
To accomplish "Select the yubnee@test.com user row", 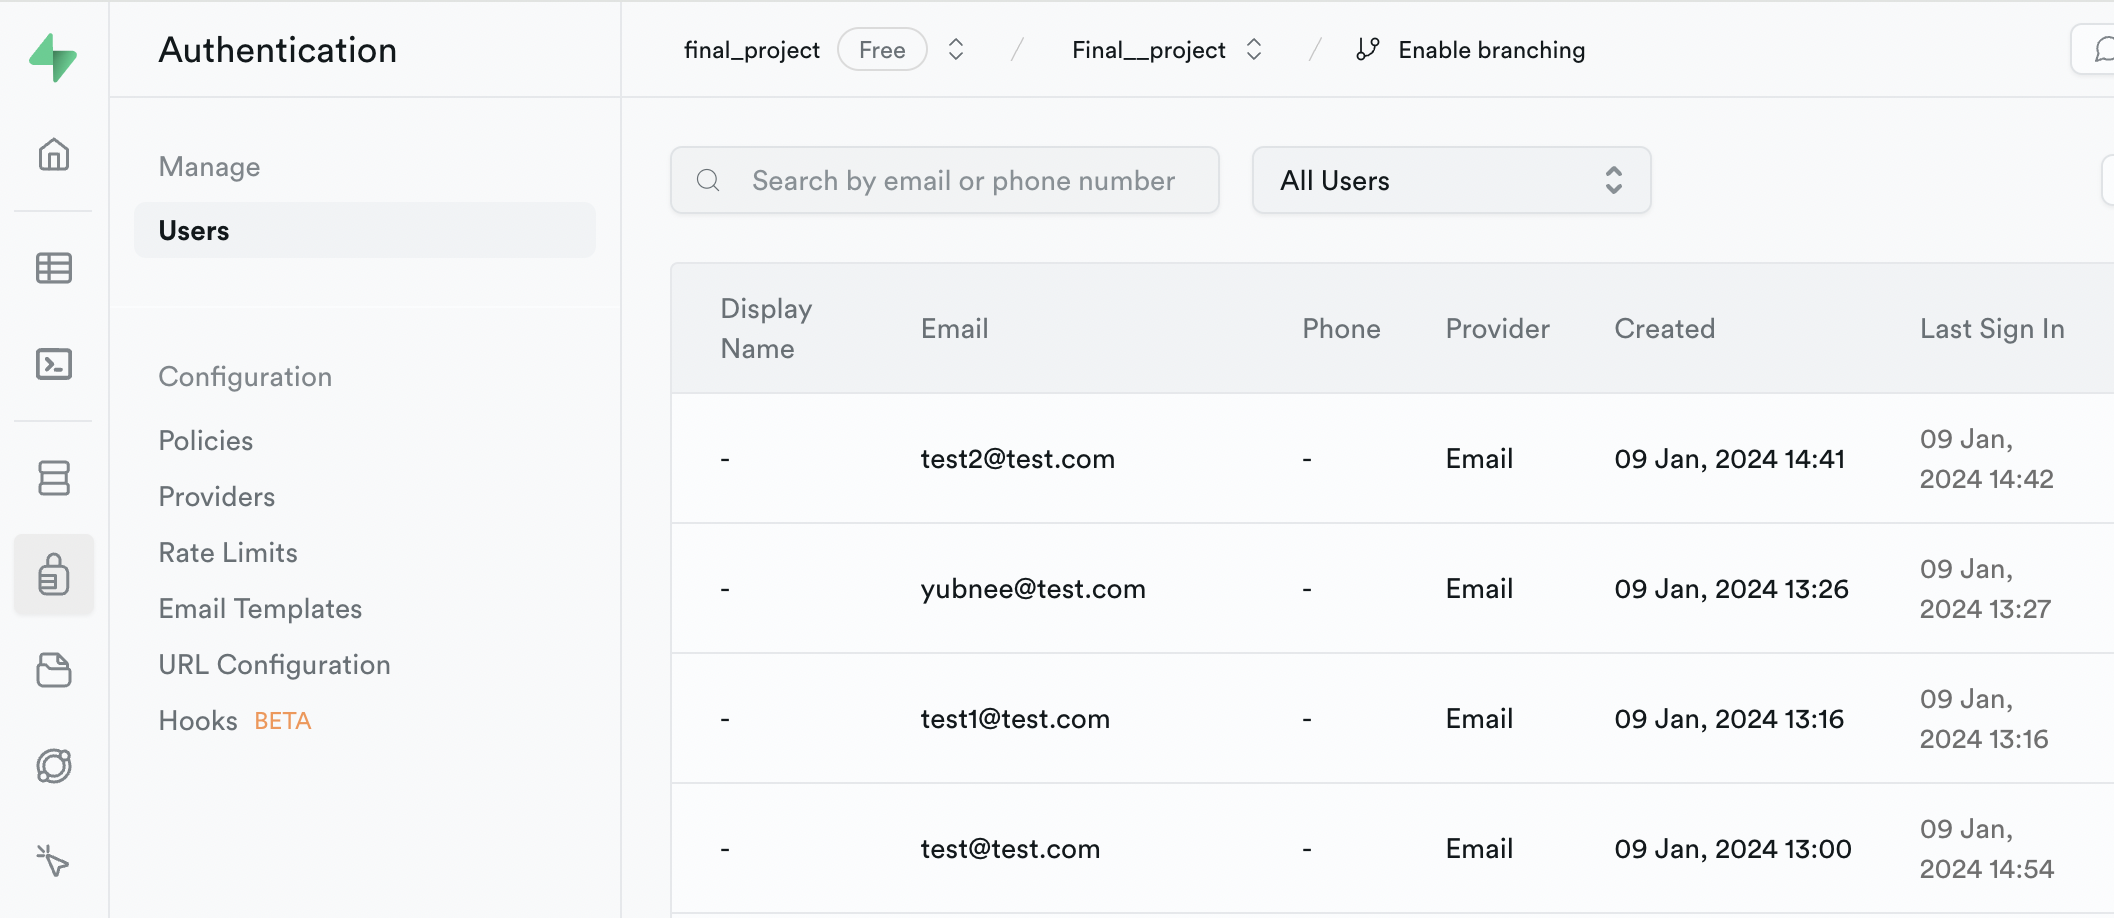I will 1033,589.
